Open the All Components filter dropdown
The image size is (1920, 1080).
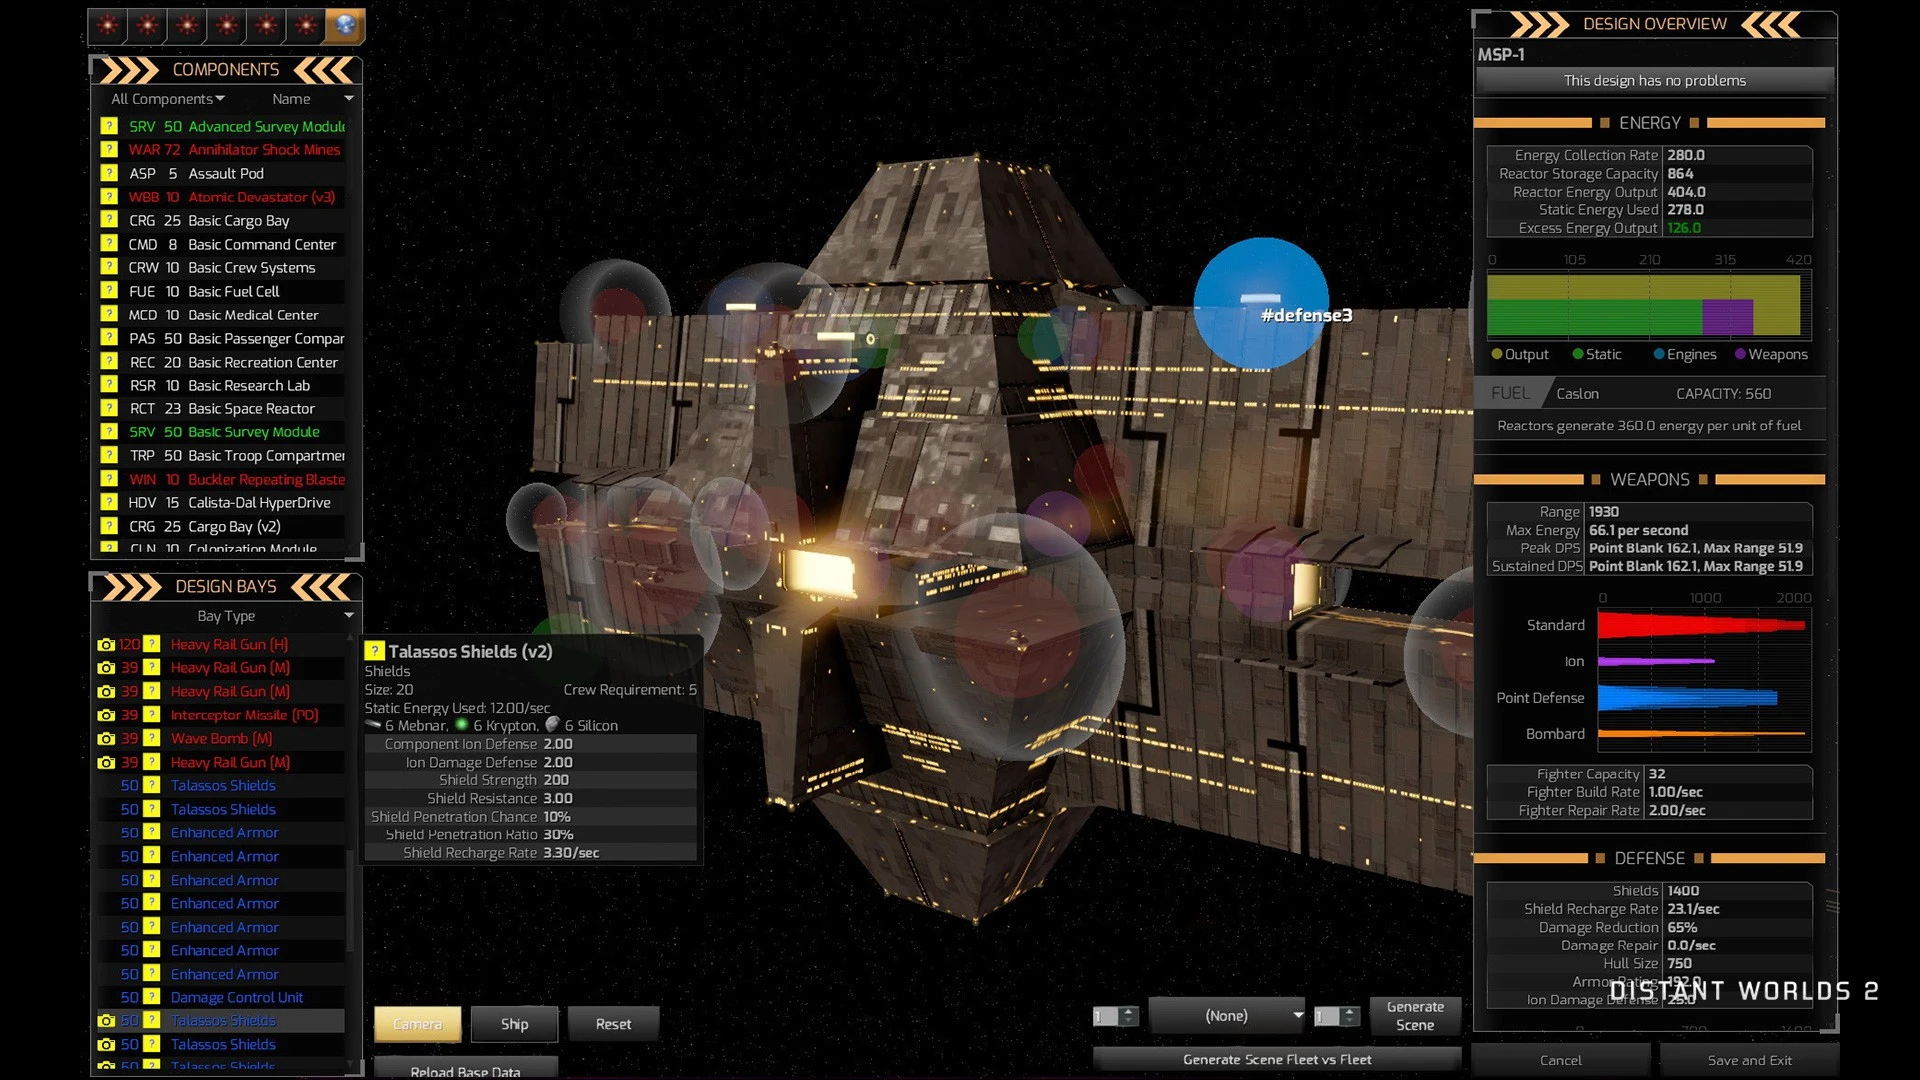pos(167,99)
